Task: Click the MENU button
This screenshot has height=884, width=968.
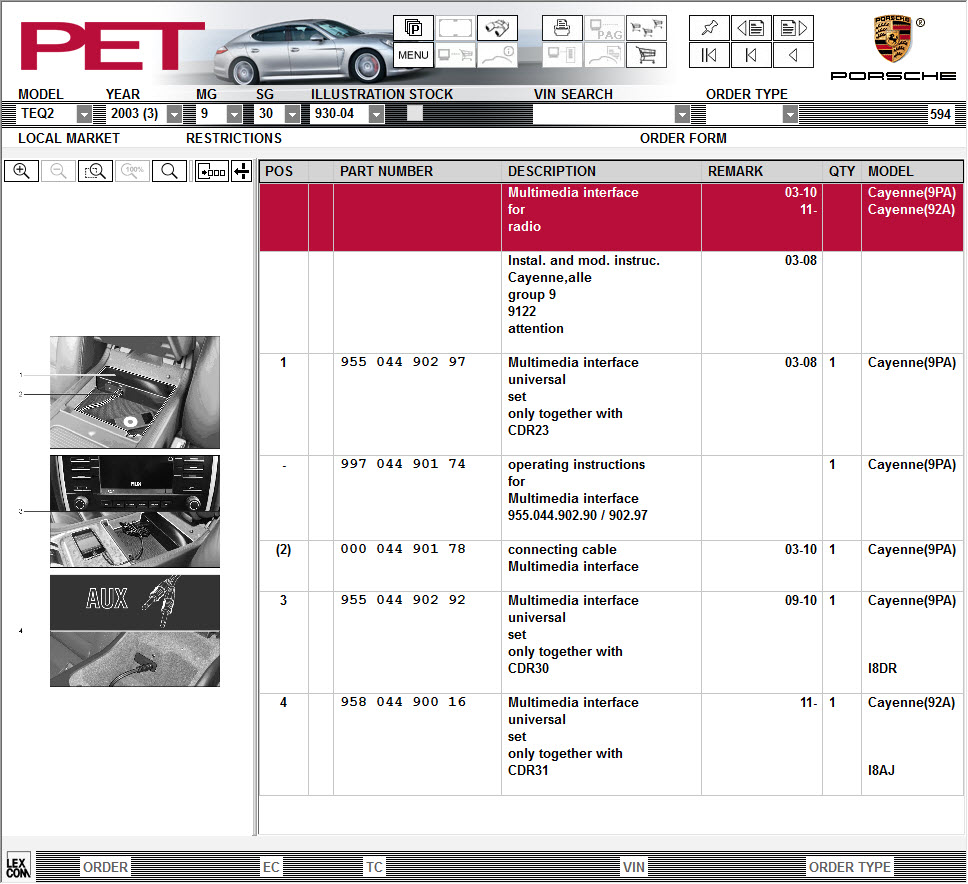Action: coord(413,54)
